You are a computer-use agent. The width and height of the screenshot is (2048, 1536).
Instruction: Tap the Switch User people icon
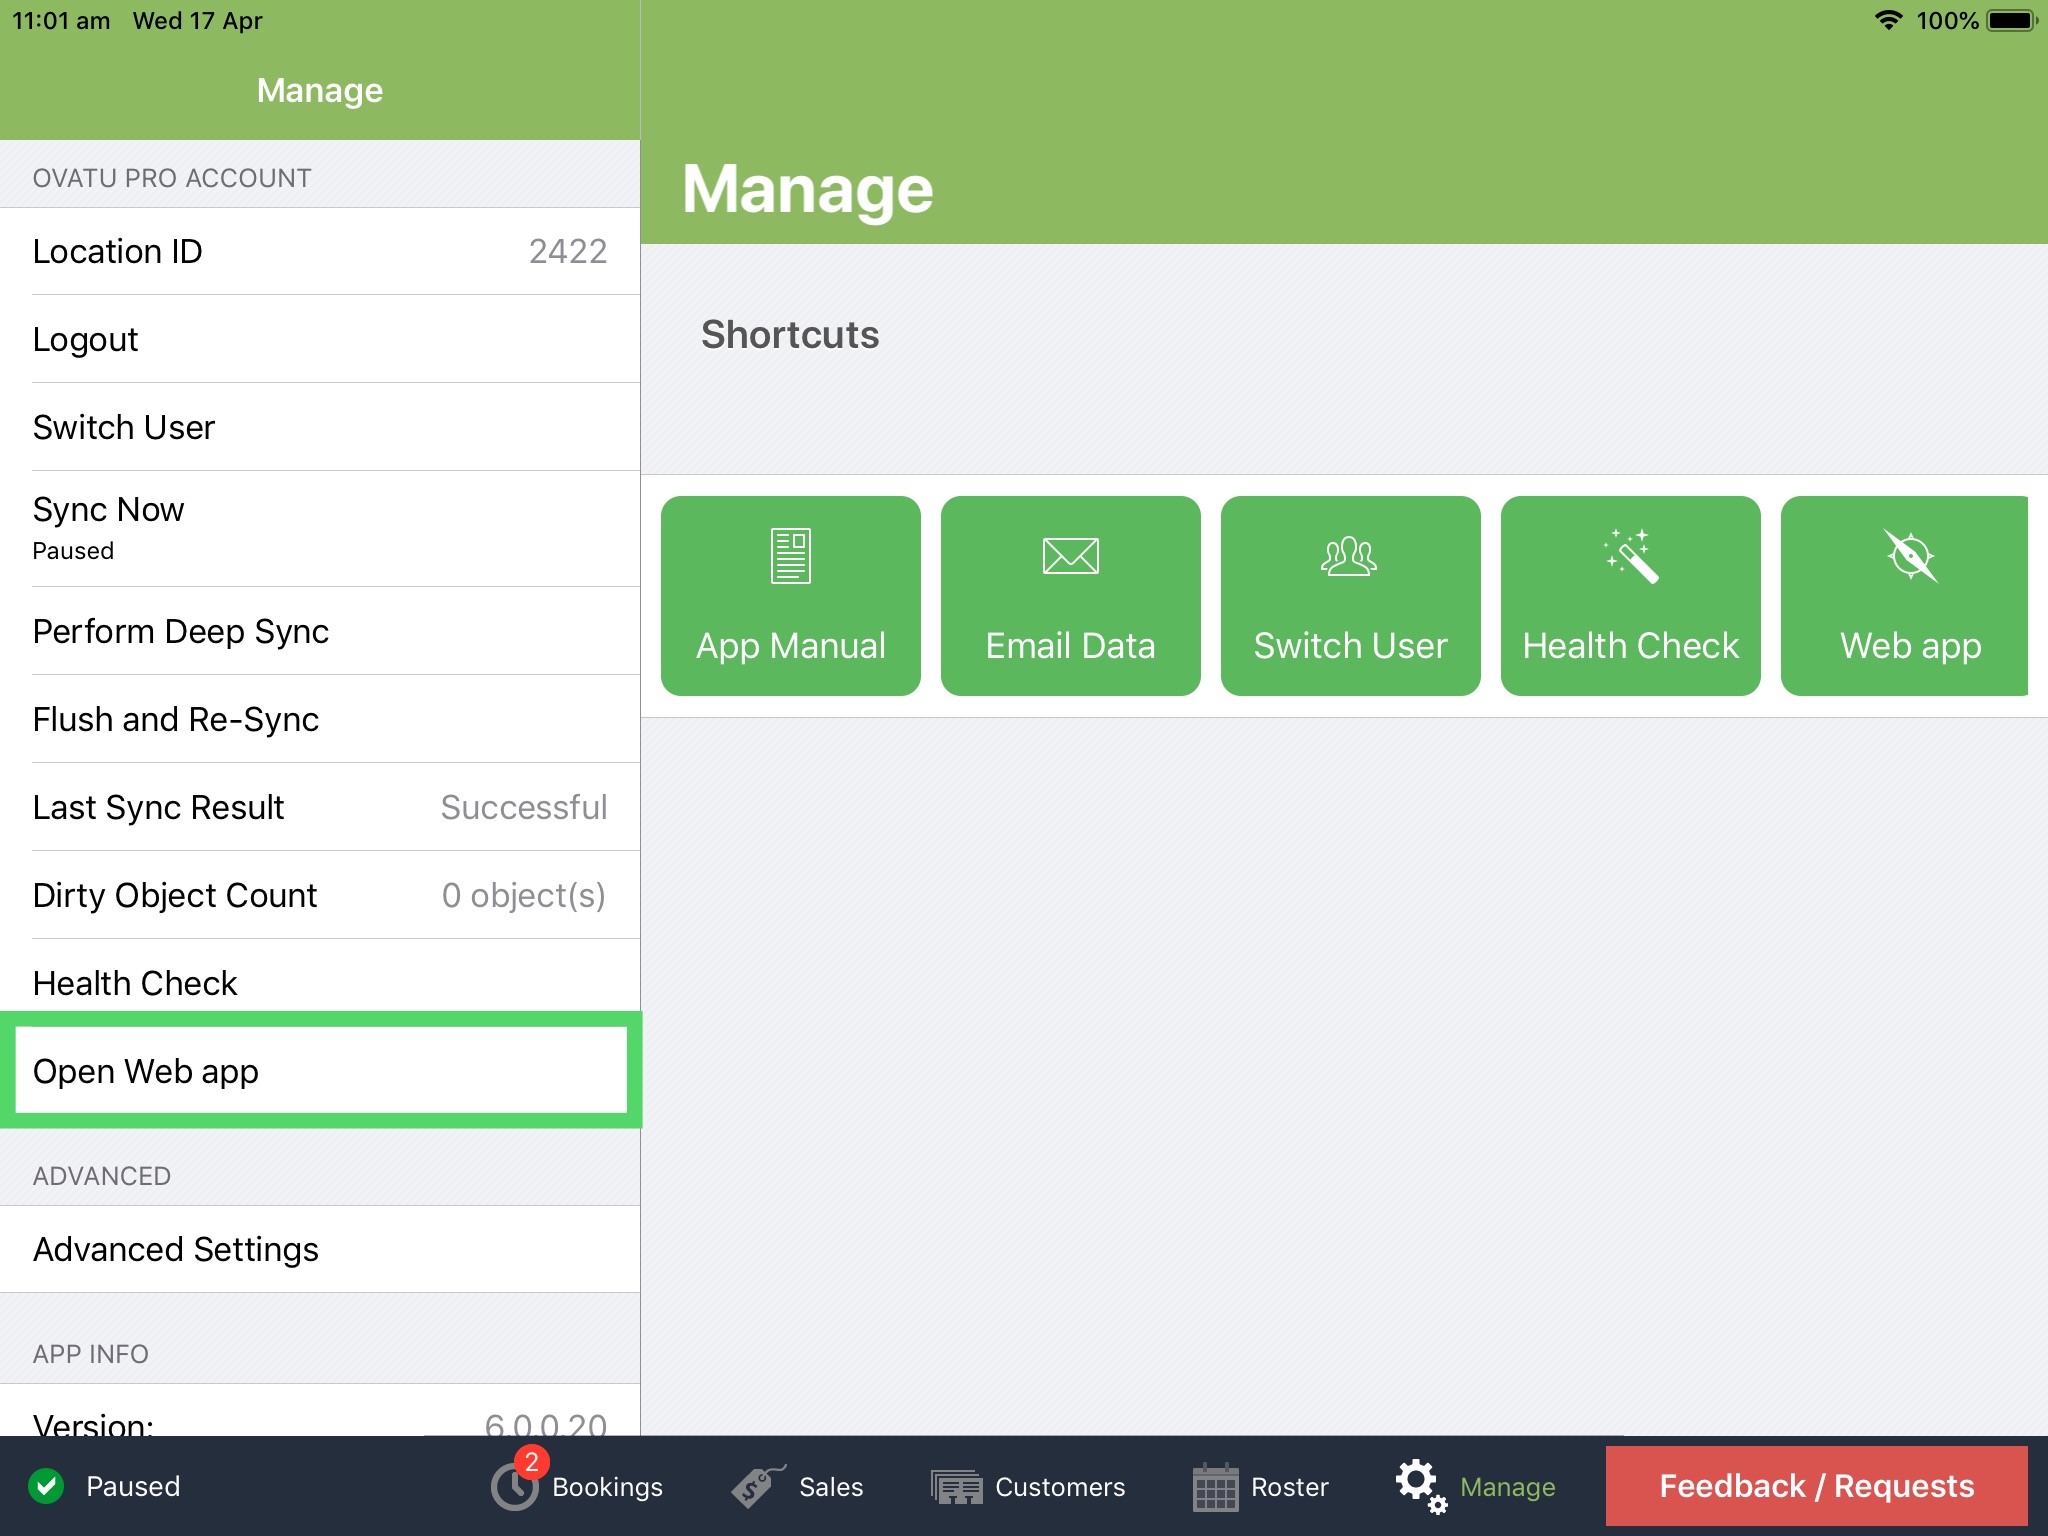(x=1349, y=556)
